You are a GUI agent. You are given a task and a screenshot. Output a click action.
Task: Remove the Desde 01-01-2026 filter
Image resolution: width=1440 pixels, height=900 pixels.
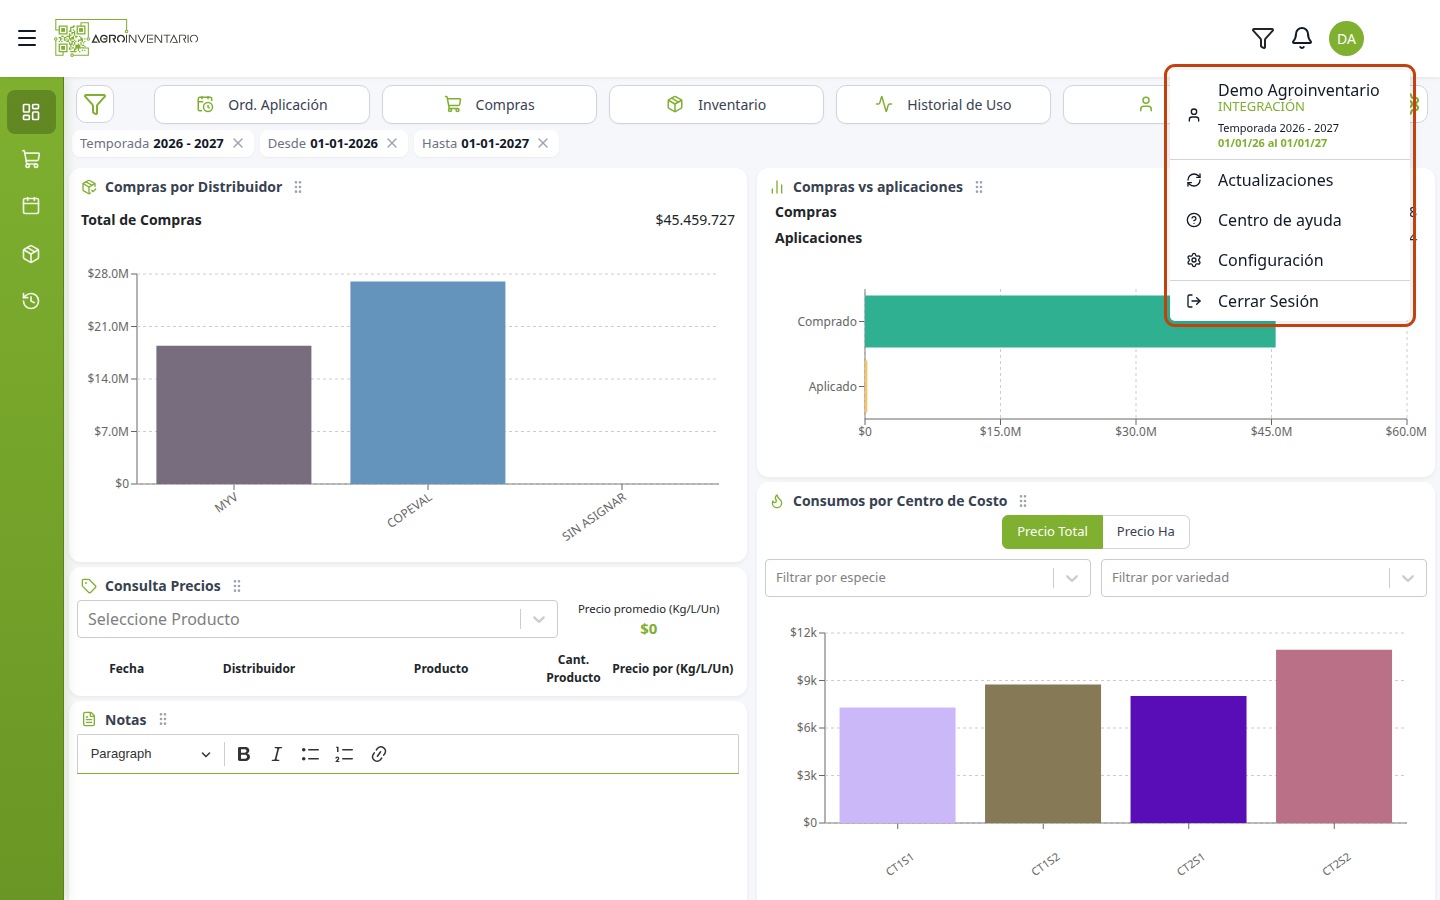tap(392, 143)
